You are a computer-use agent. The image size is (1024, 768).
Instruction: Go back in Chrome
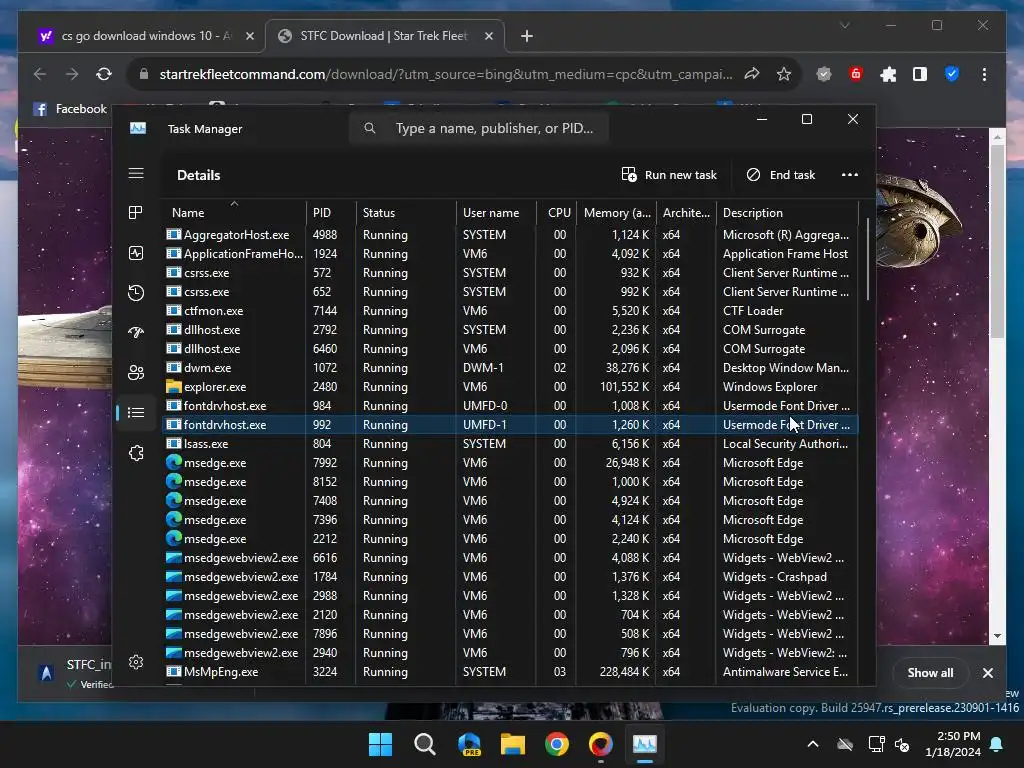coord(40,74)
